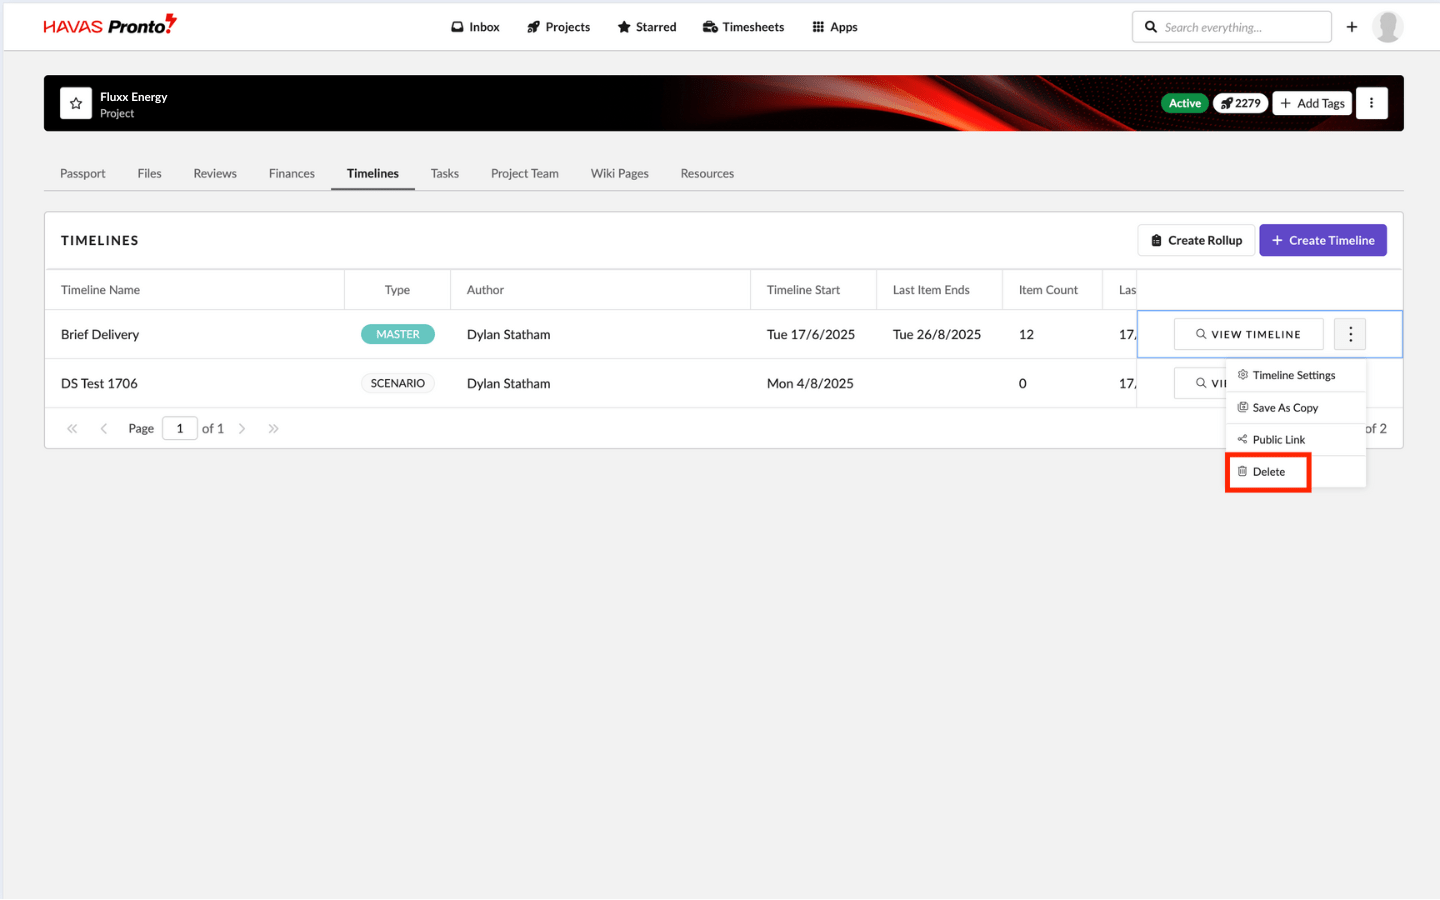Click the Create Timeline button
The width and height of the screenshot is (1440, 900).
(1322, 240)
